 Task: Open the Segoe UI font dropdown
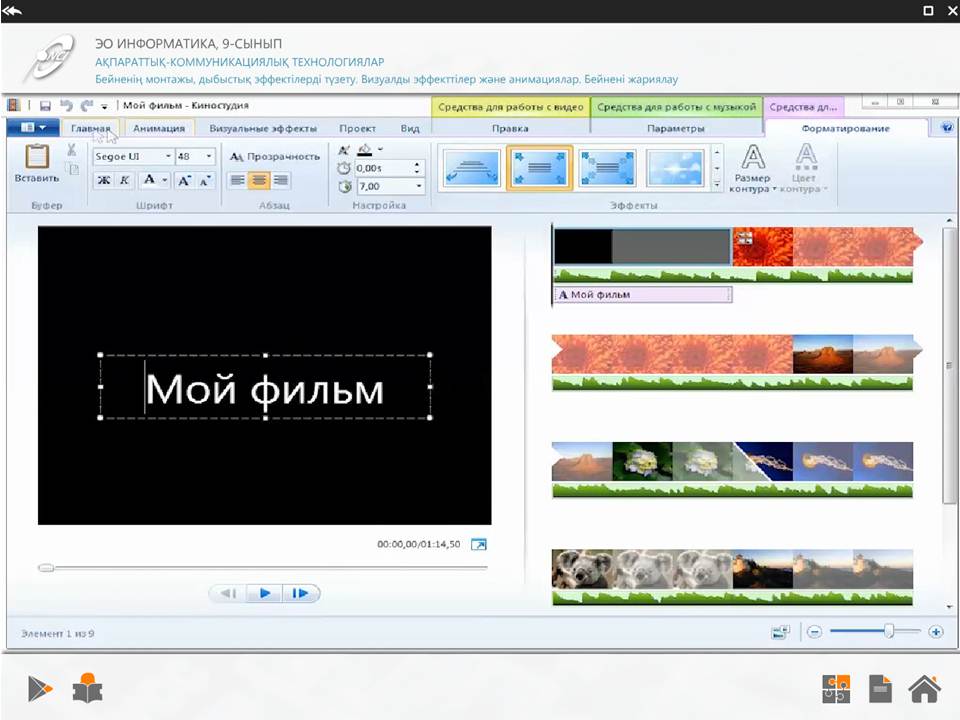coord(133,156)
